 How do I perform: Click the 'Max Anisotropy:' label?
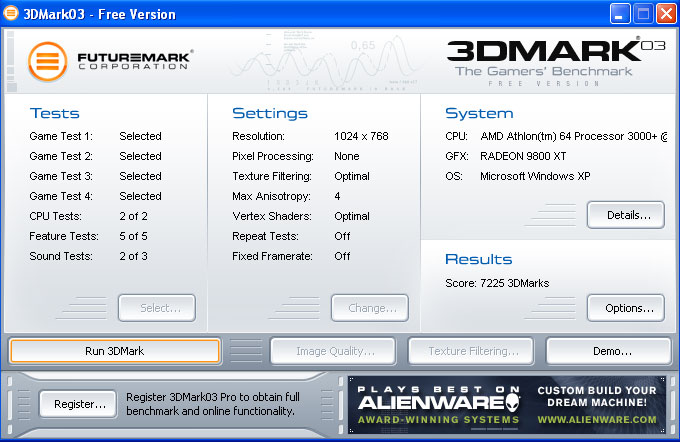click(x=271, y=196)
